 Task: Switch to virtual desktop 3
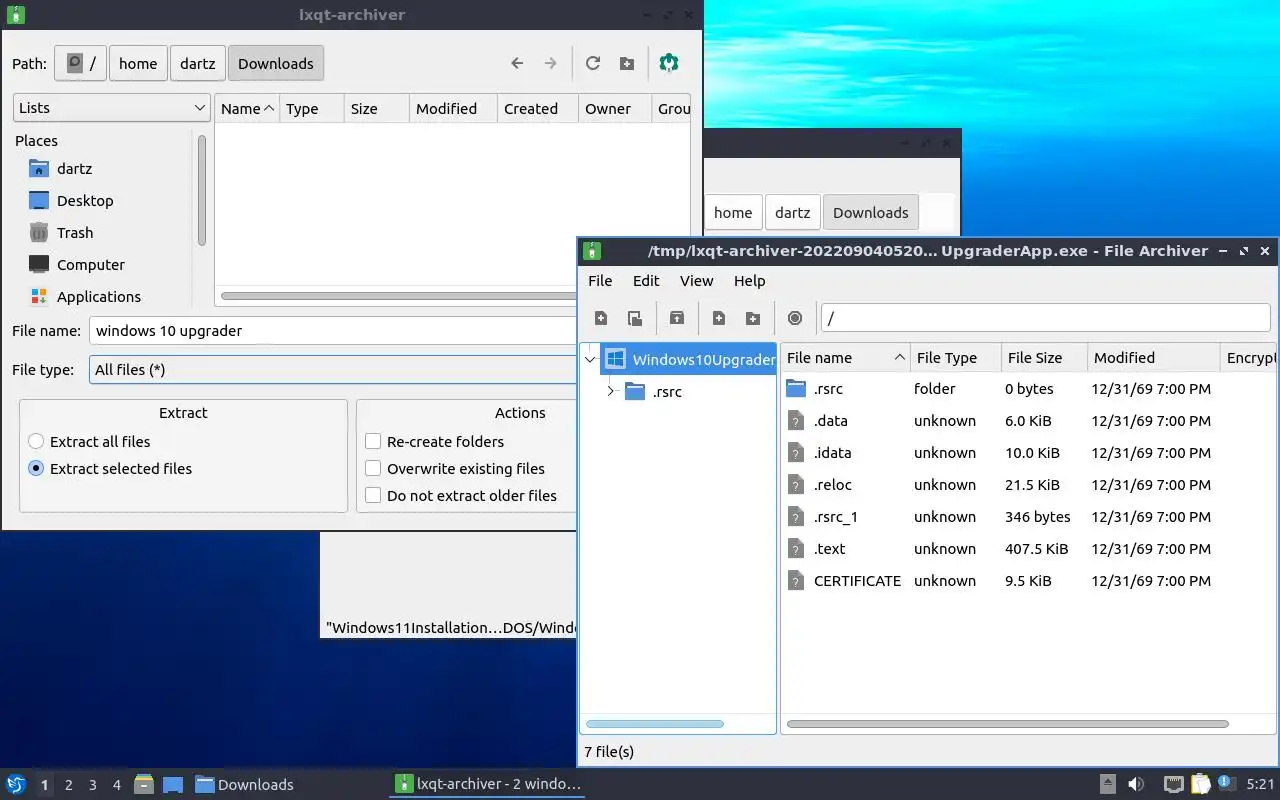[92, 785]
